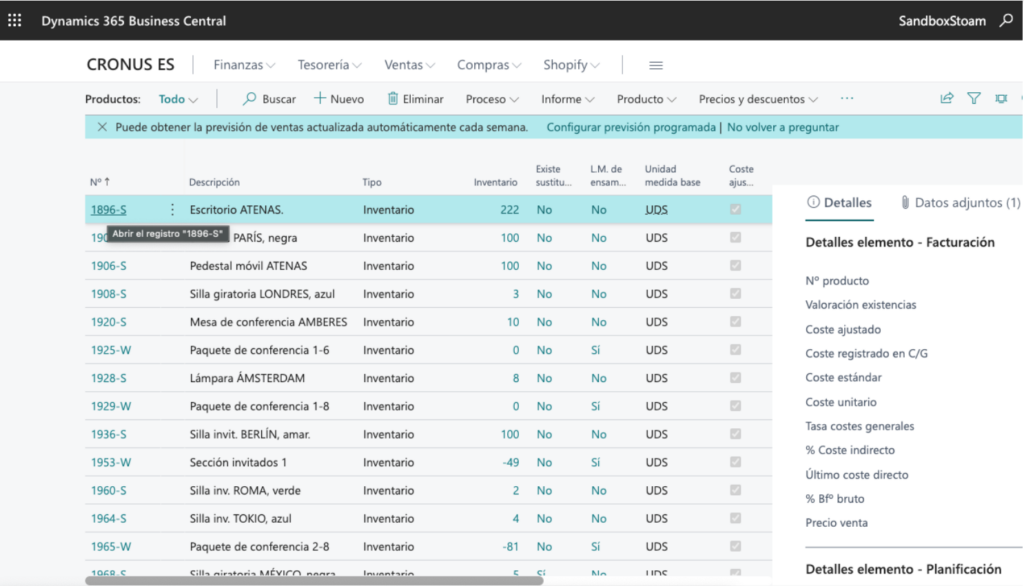Sort by the Nº column header

tap(100, 182)
